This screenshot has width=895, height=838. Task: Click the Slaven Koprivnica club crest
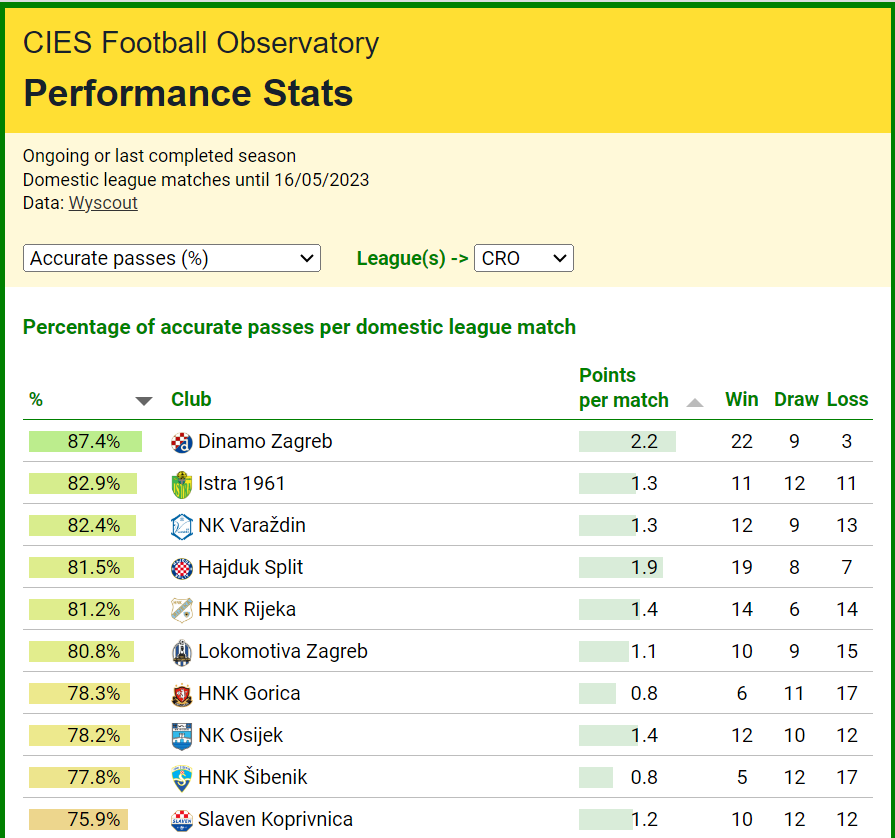click(x=181, y=820)
